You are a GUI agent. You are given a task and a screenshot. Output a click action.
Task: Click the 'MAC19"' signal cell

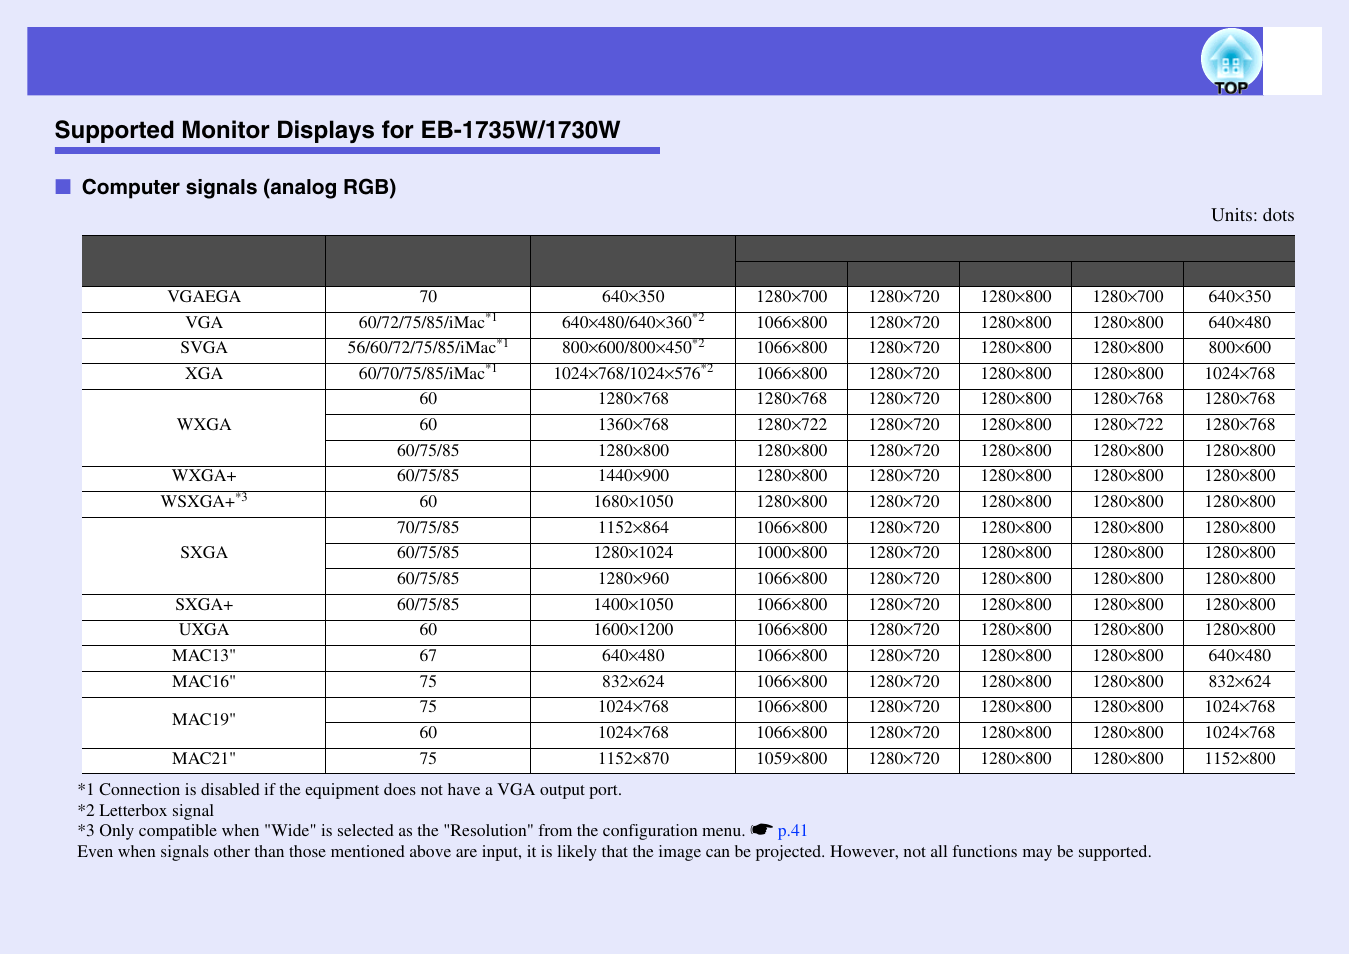204,720
